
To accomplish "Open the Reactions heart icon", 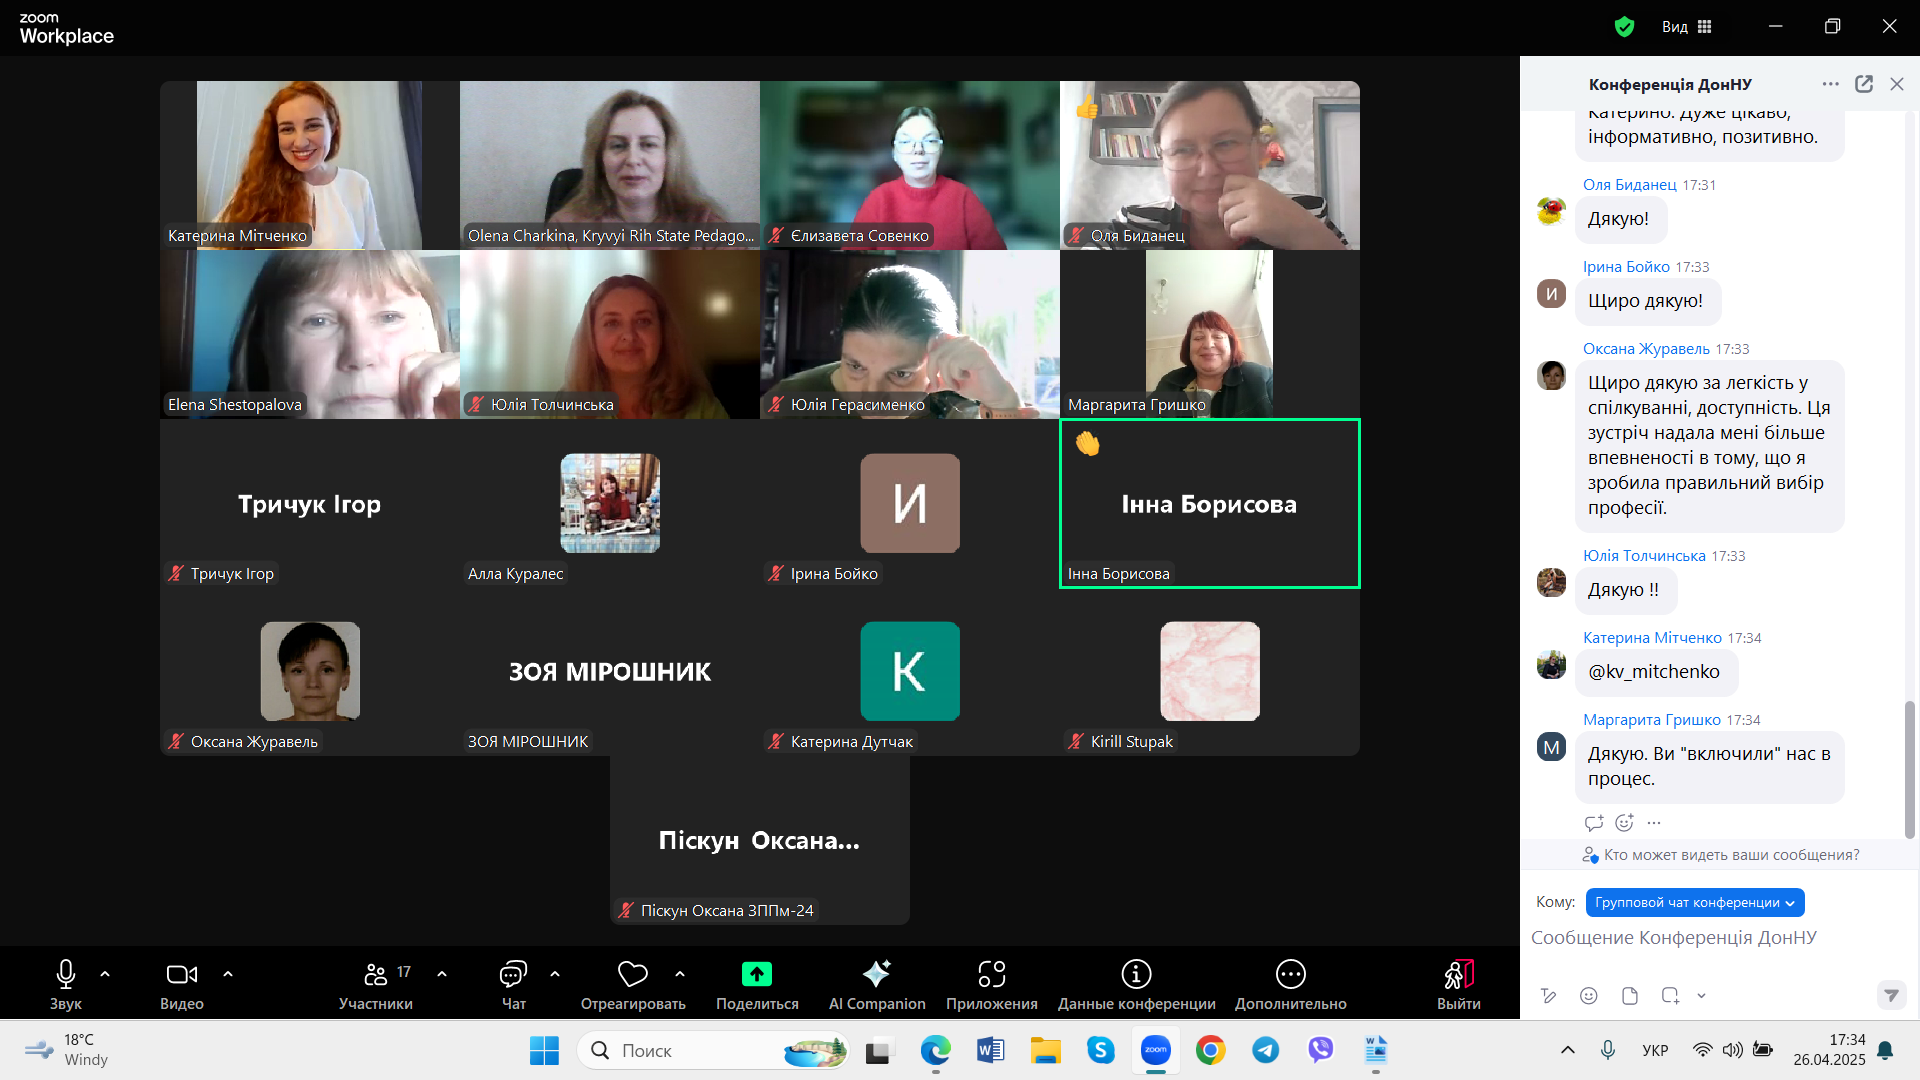I will tap(632, 975).
